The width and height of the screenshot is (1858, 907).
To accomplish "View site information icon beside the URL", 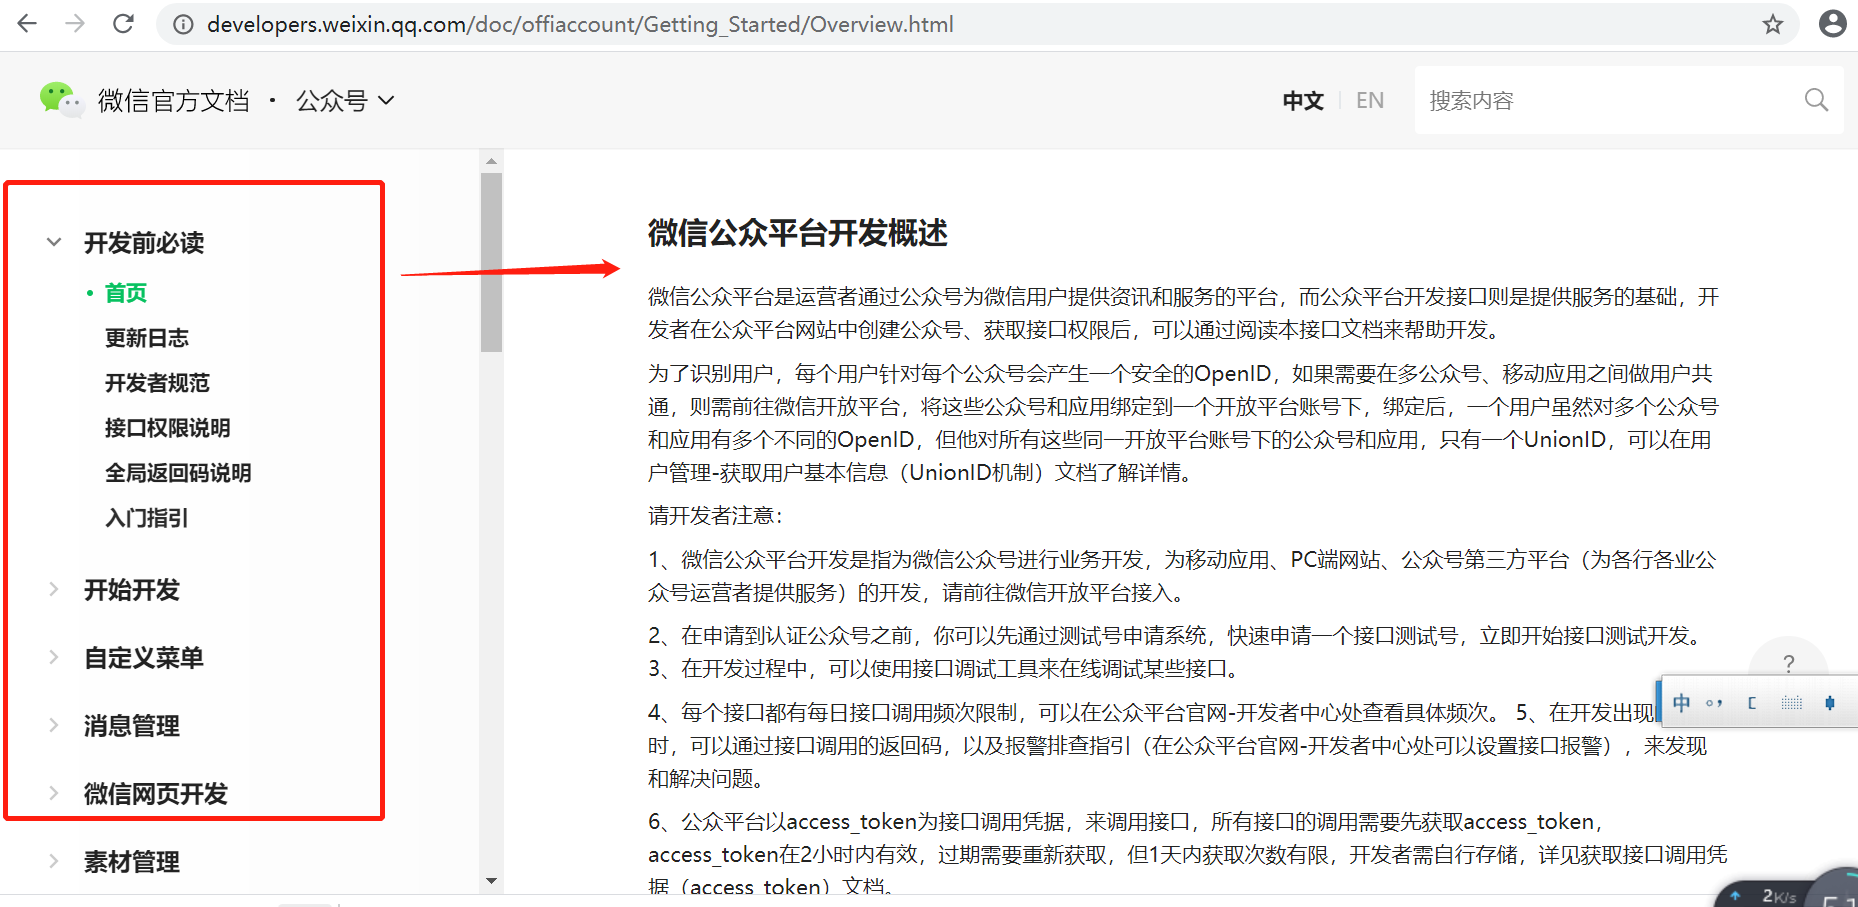I will [183, 24].
